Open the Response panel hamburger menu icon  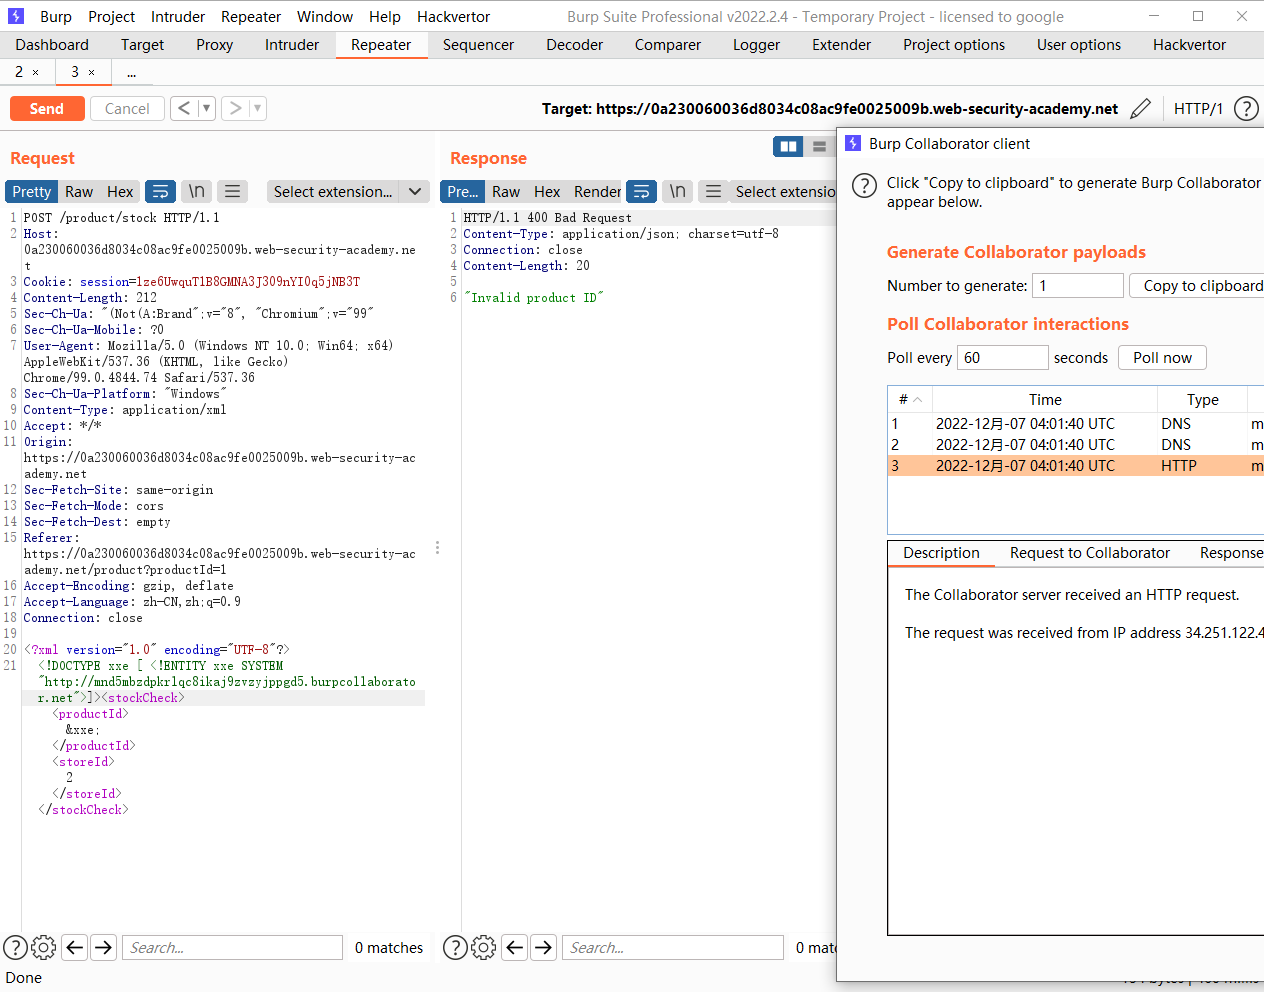pos(713,191)
